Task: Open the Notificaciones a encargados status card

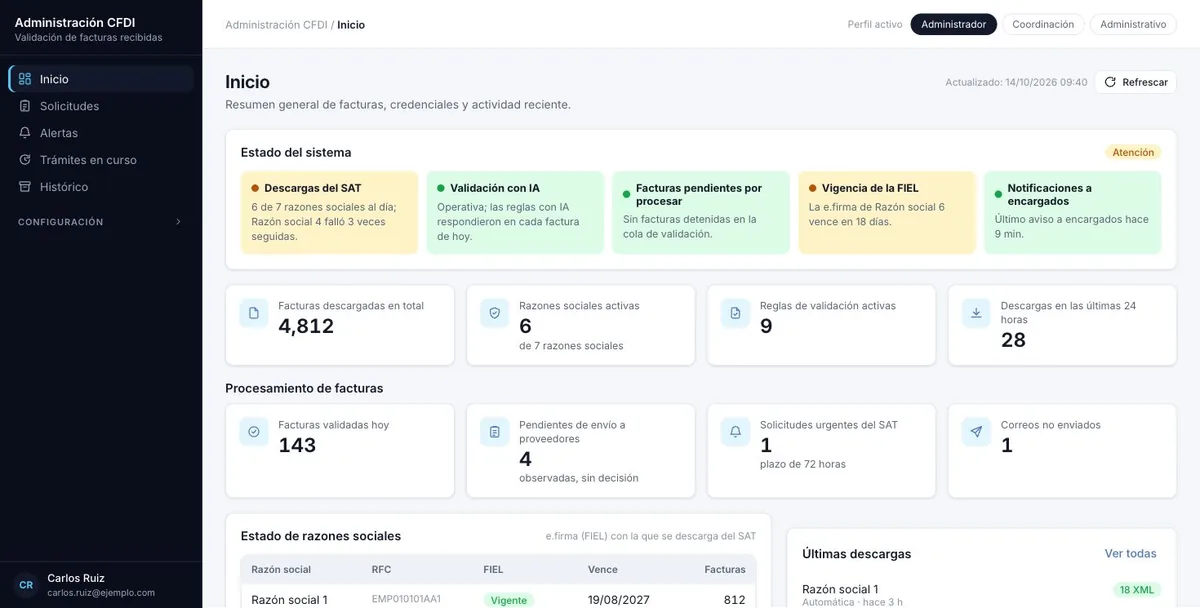Action: point(1073,212)
